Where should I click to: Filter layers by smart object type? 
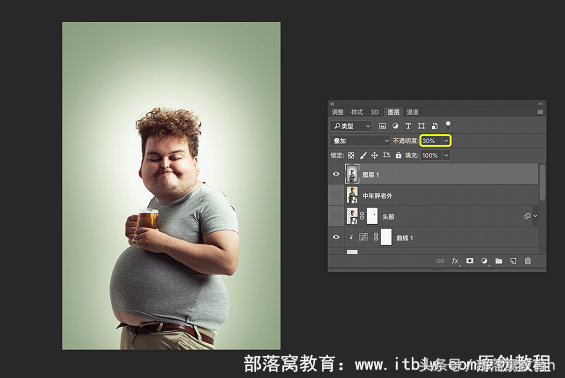(435, 126)
